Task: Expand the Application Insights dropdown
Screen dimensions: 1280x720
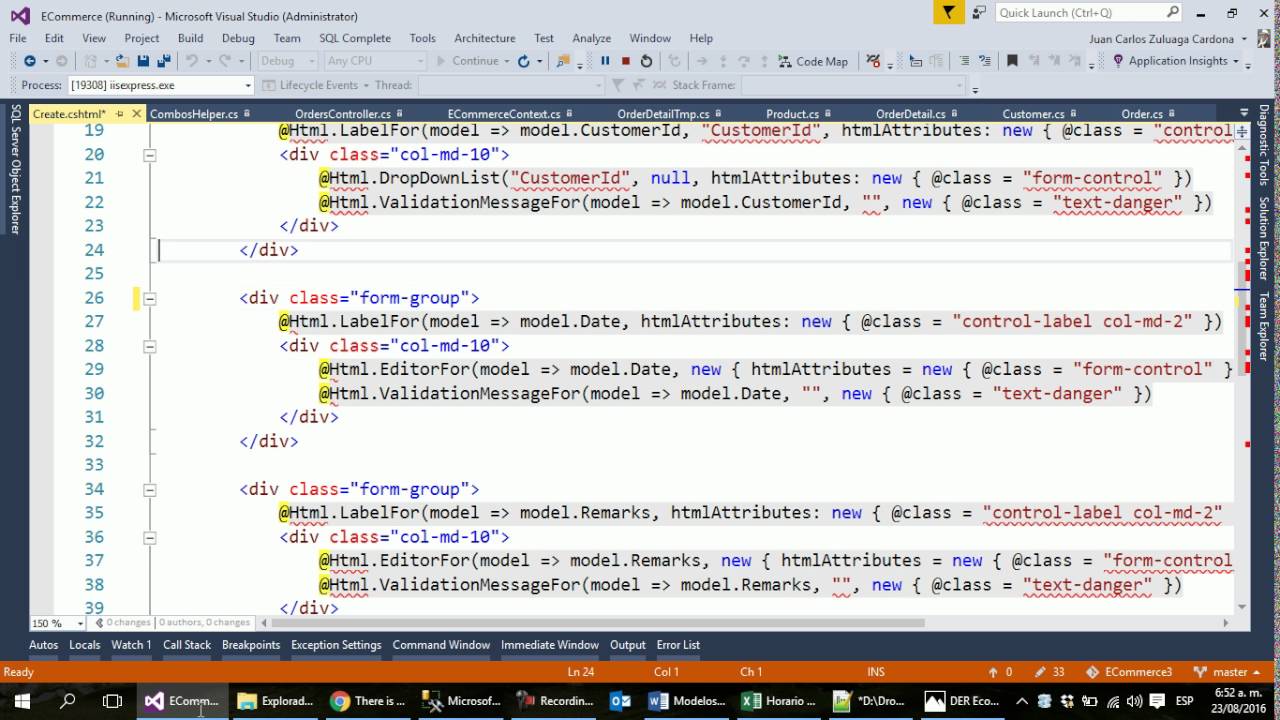Action: click(x=1236, y=61)
